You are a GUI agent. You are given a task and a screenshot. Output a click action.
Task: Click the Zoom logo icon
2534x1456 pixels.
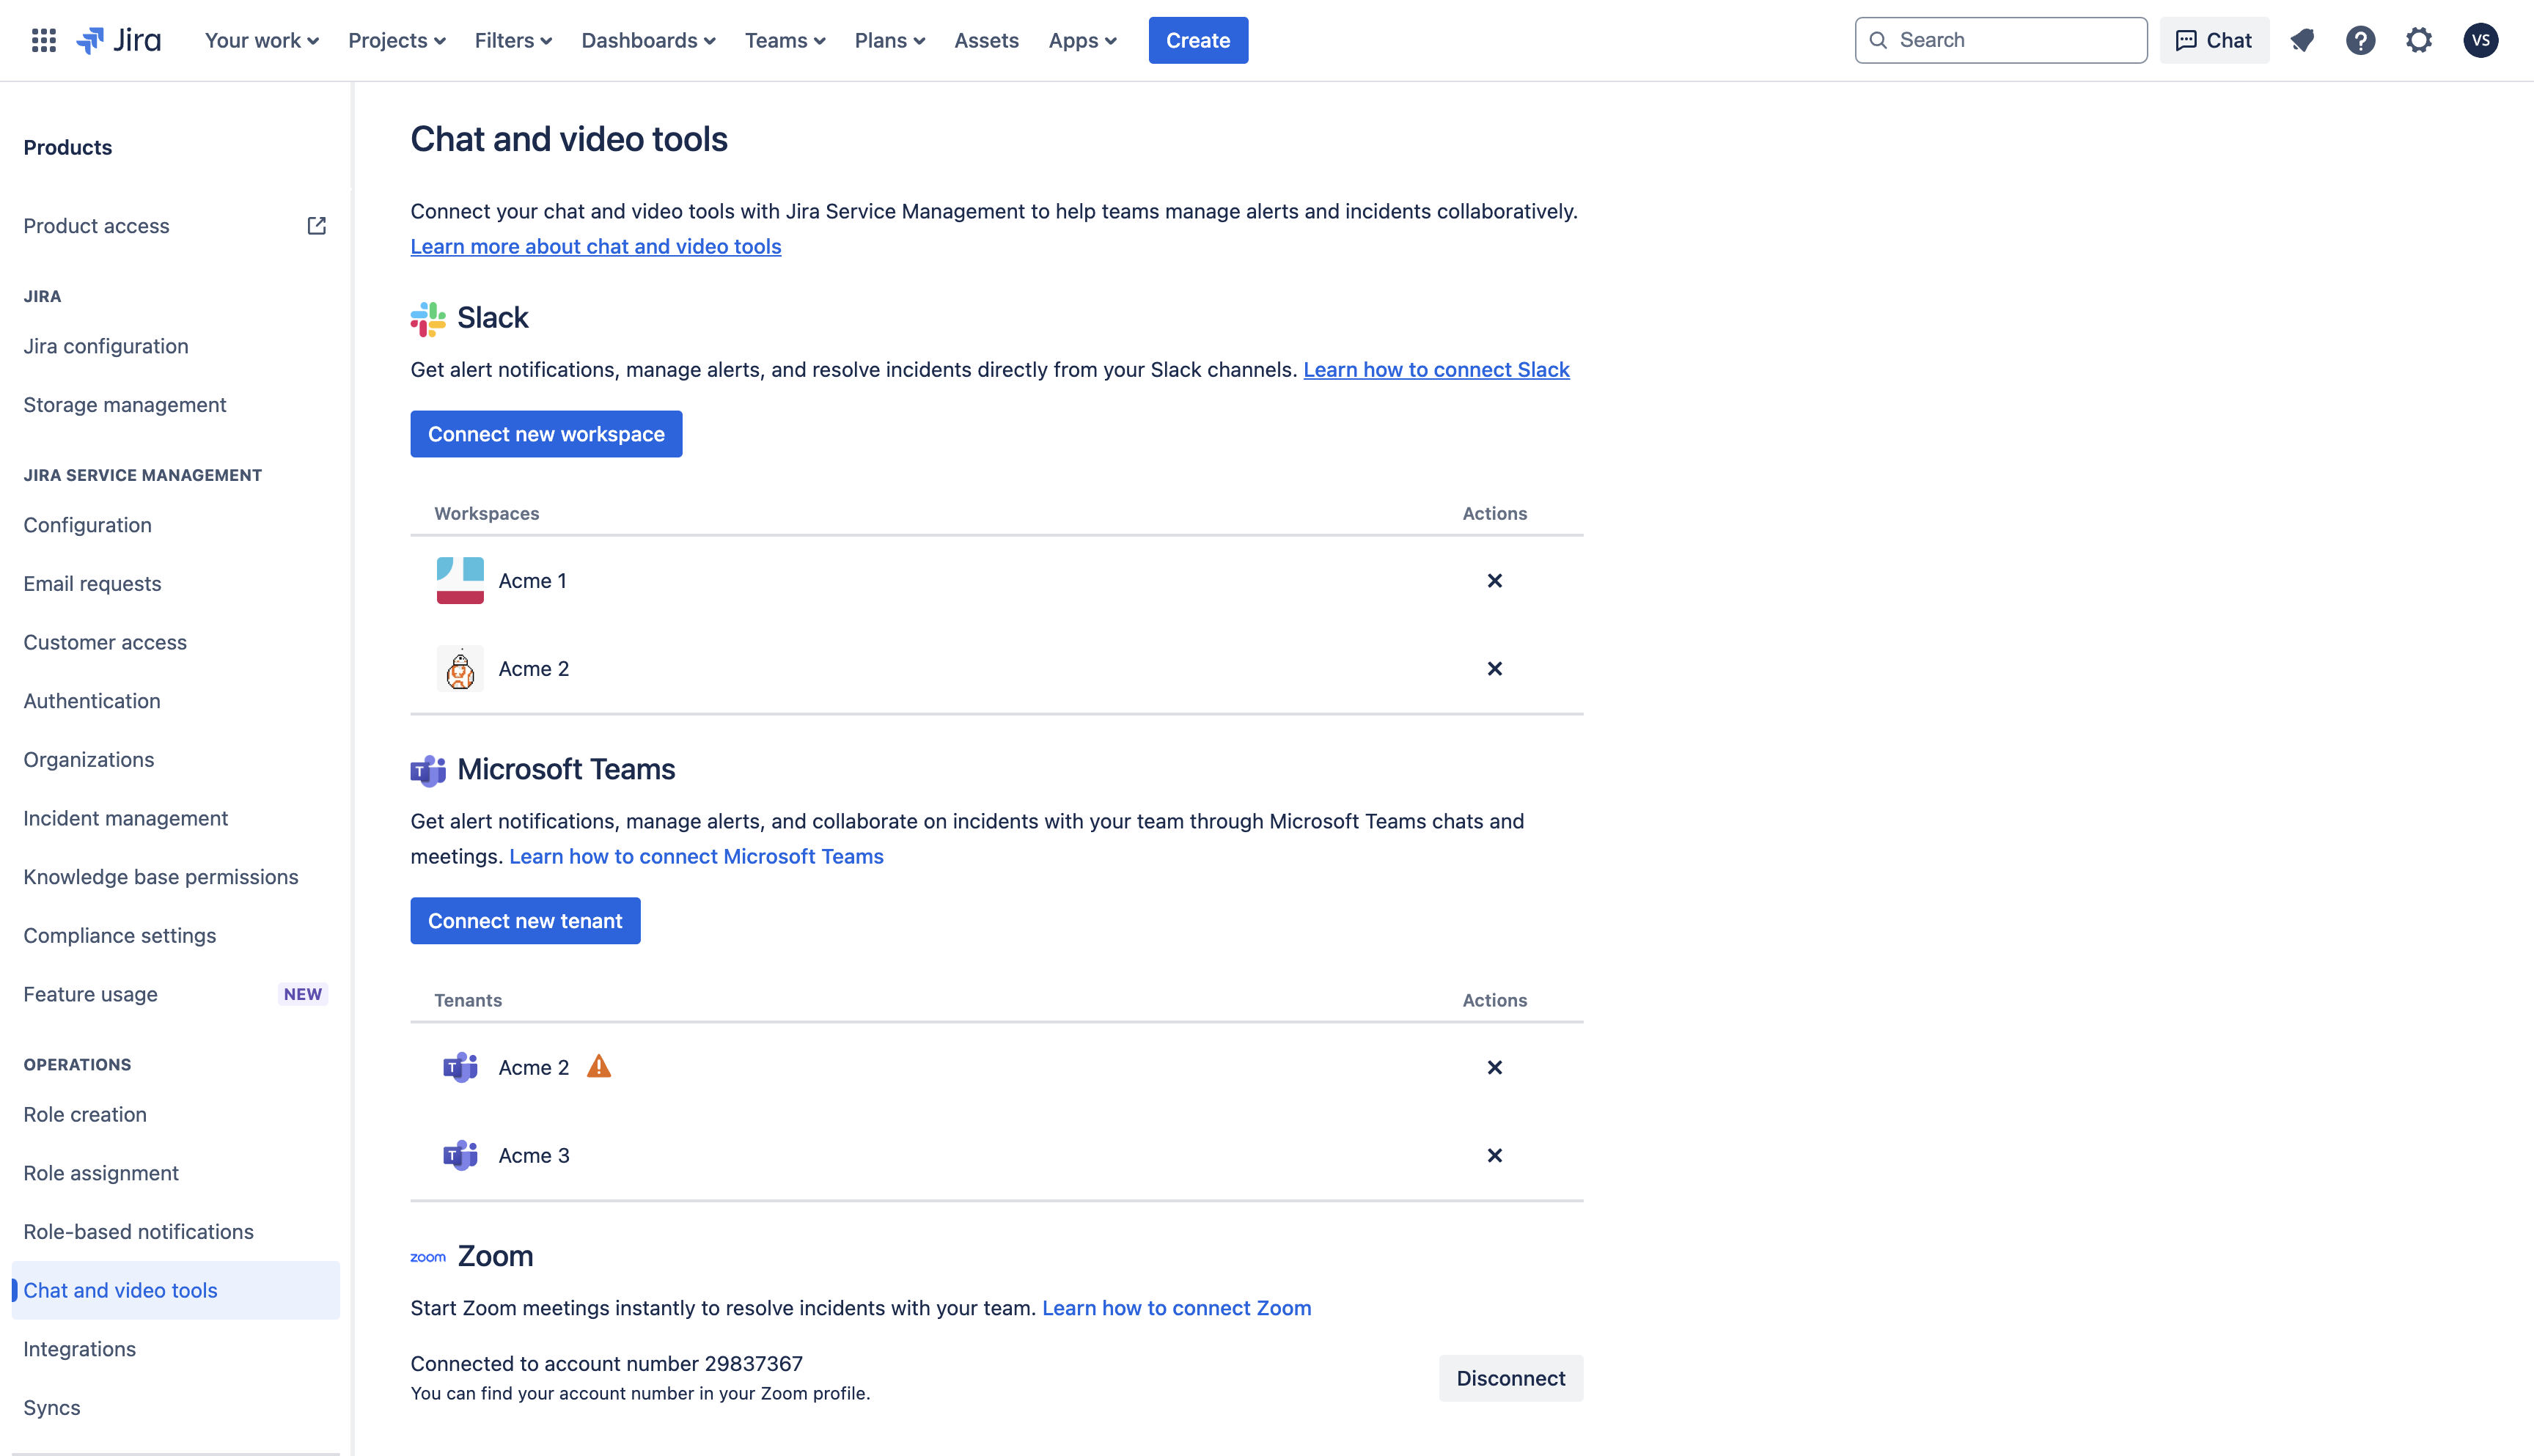tap(427, 1256)
